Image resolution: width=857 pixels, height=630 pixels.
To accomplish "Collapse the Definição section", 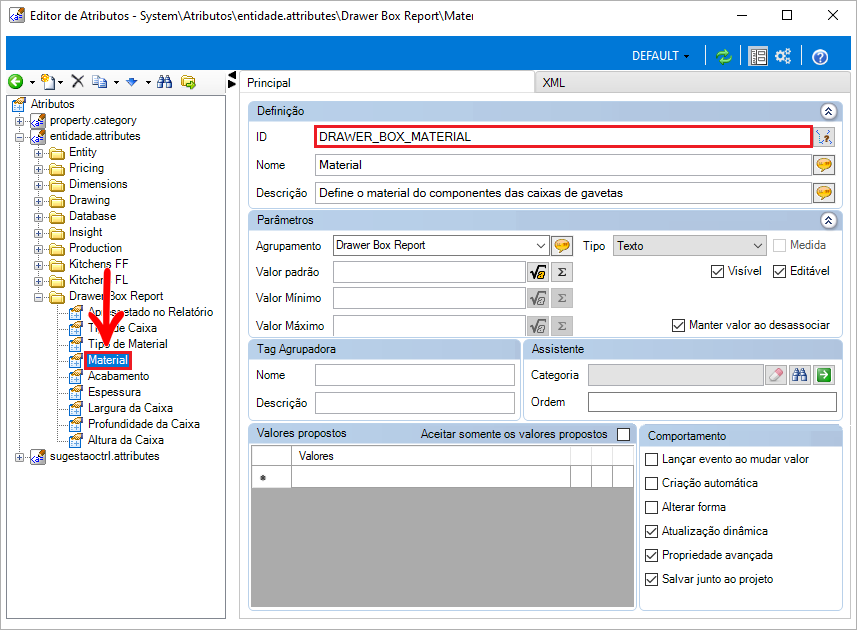I will click(828, 111).
